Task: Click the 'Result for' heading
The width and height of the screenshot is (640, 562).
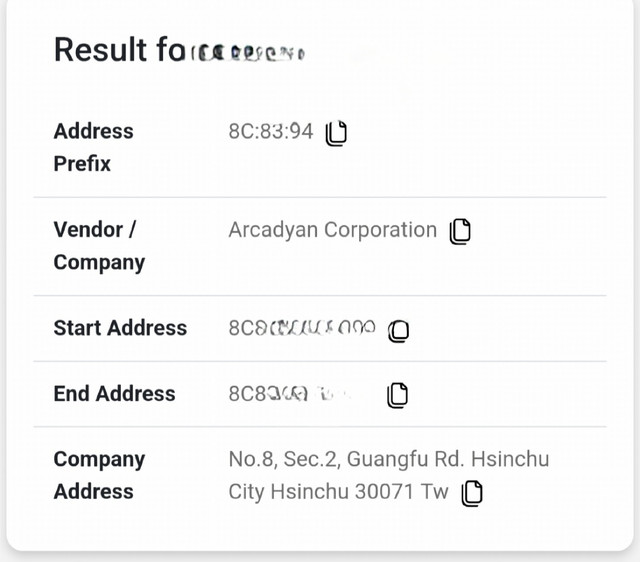Action: [120, 50]
